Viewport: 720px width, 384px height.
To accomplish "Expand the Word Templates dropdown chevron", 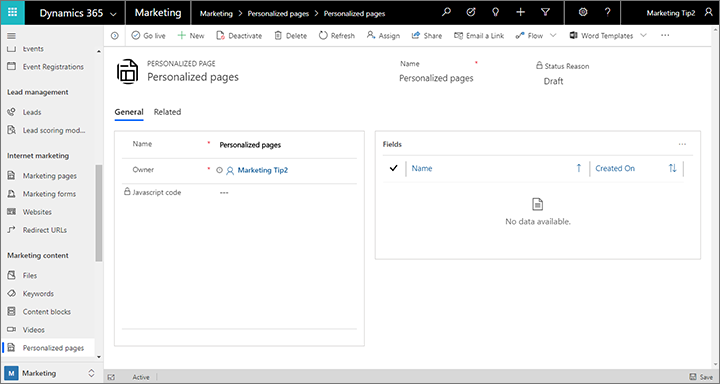I will click(643, 35).
